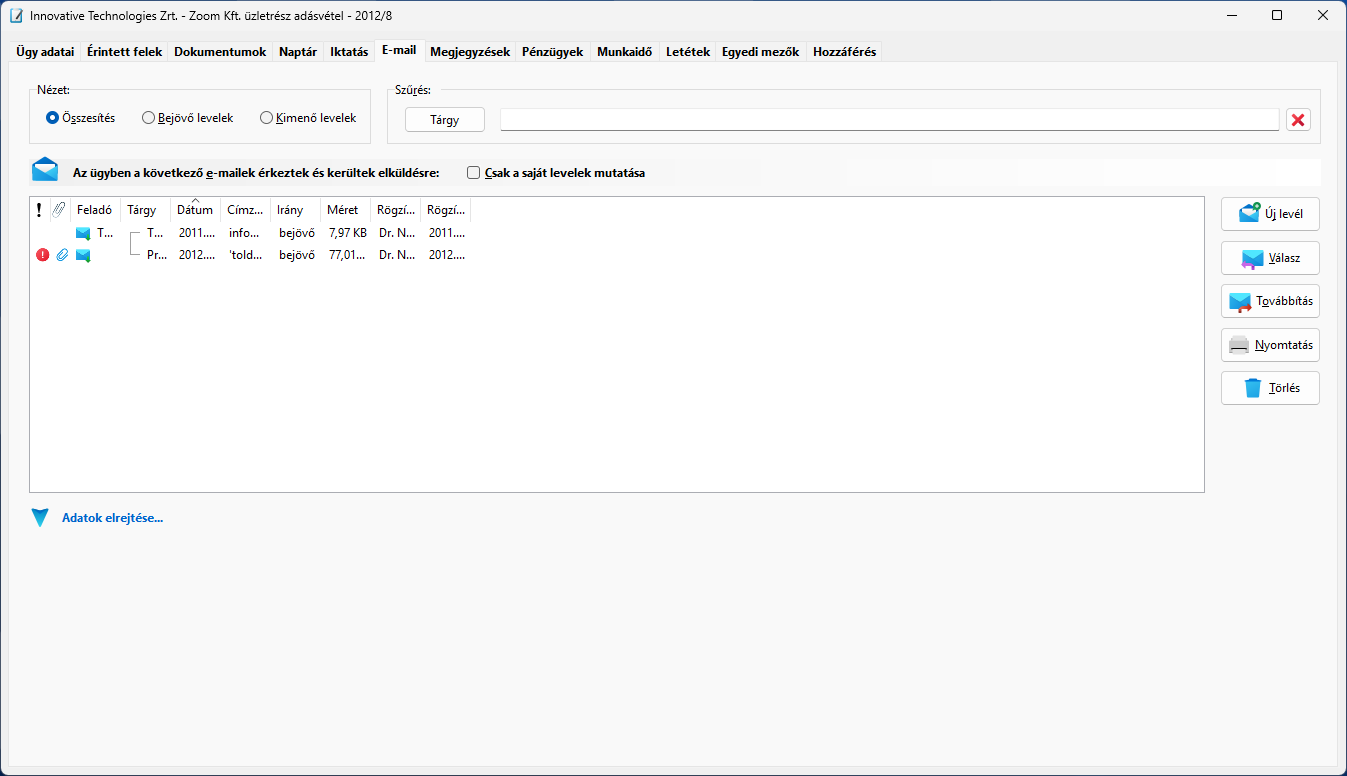Click the red high-importance alert icon
Viewport: 1347px width, 776px height.
[x=42, y=255]
